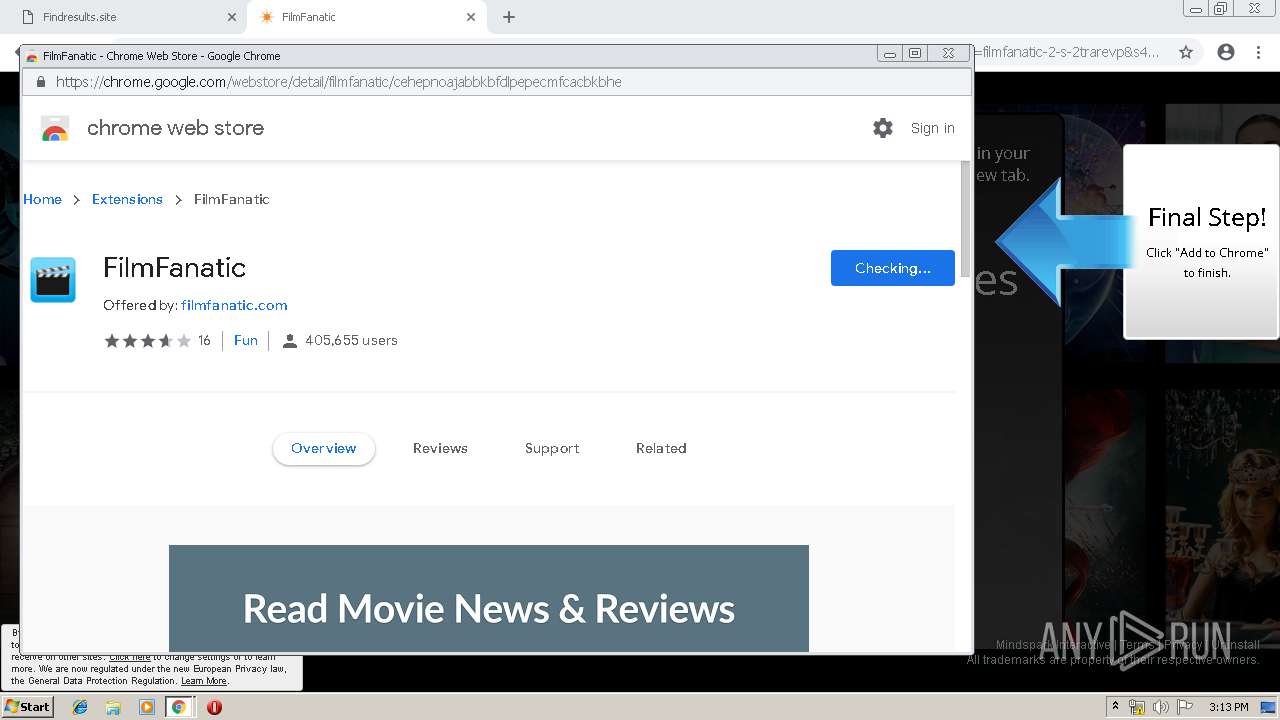
Task: Click the flag icon in system tray
Action: click(1185, 707)
